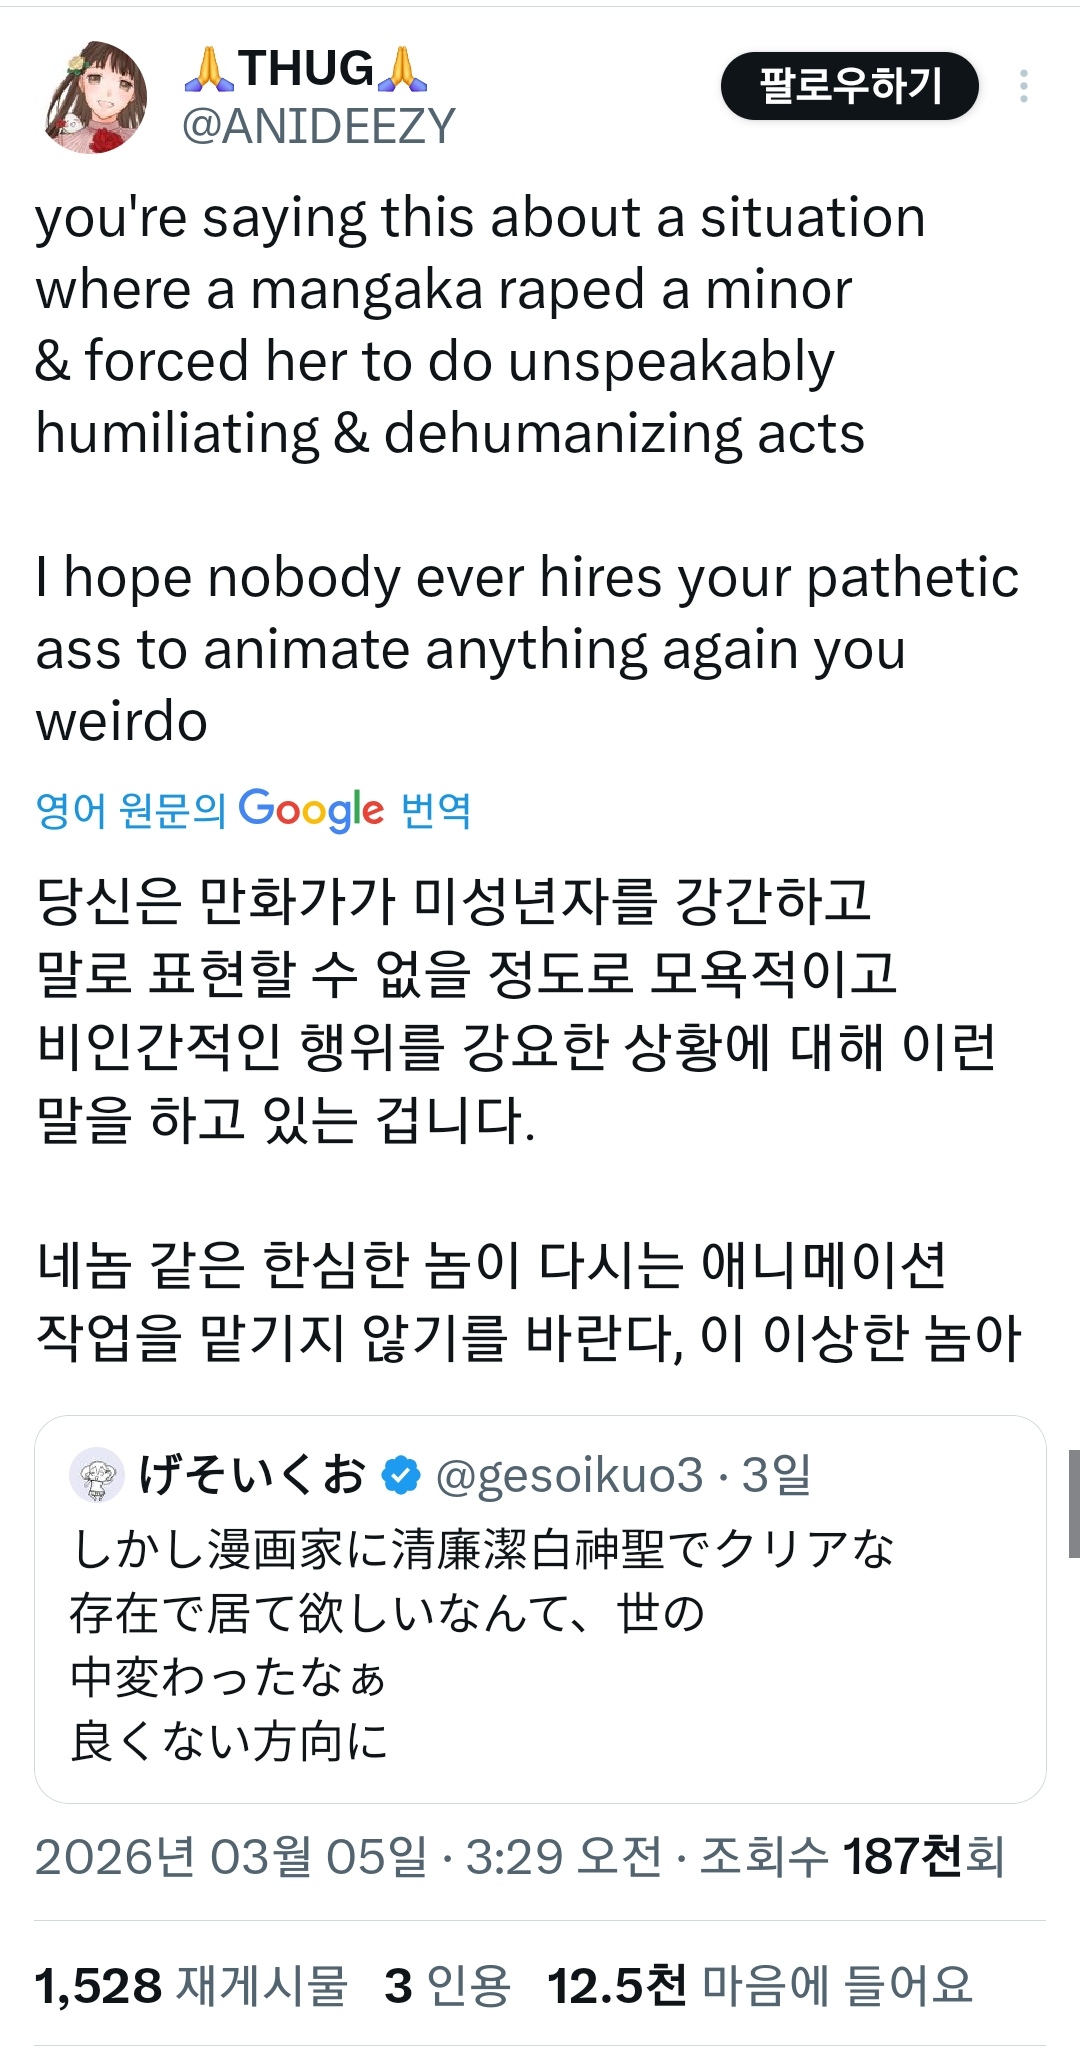Viewport: 1080px width, 2052px height.
Task: Open the げそいくお quoted author name
Action: [252, 1475]
